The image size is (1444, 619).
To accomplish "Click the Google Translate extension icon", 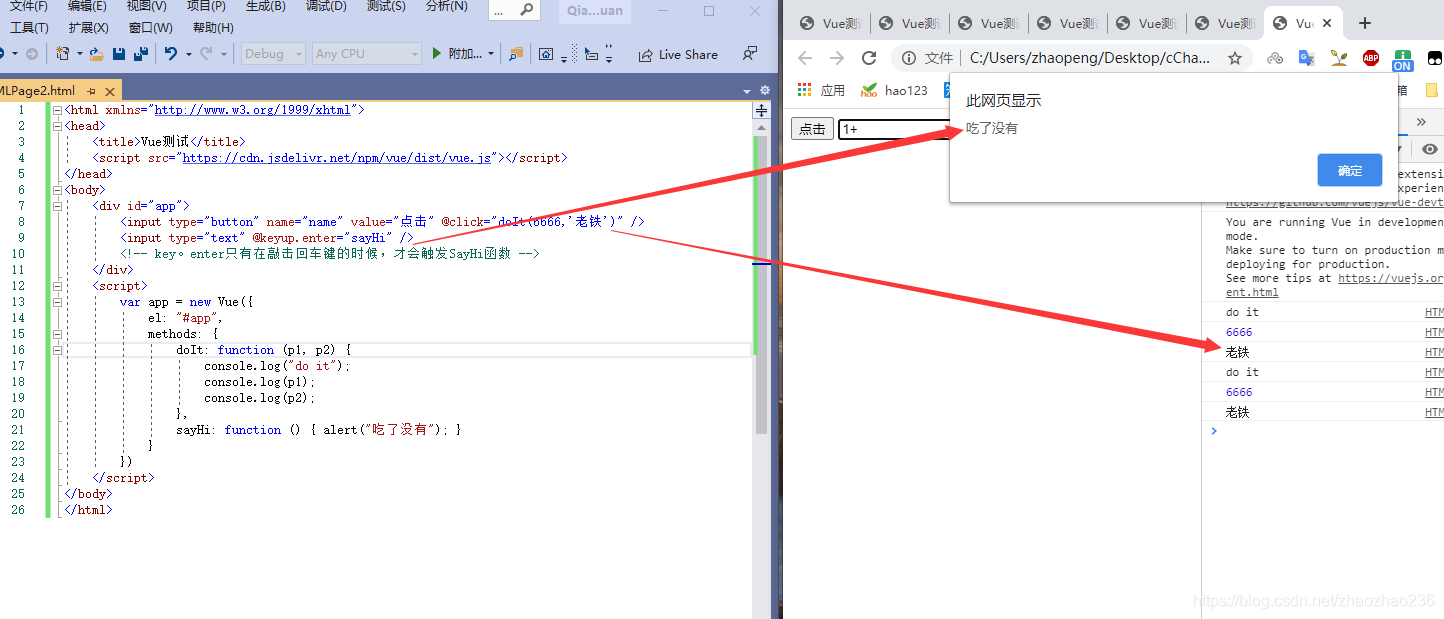I will [x=1307, y=58].
